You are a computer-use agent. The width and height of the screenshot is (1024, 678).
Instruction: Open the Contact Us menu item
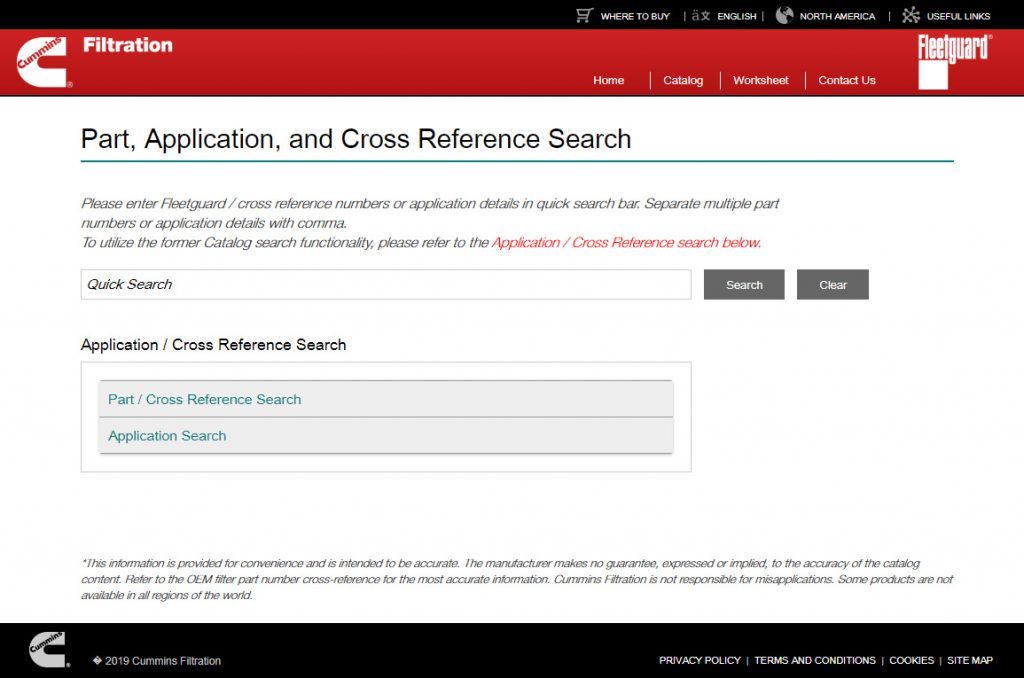(847, 80)
